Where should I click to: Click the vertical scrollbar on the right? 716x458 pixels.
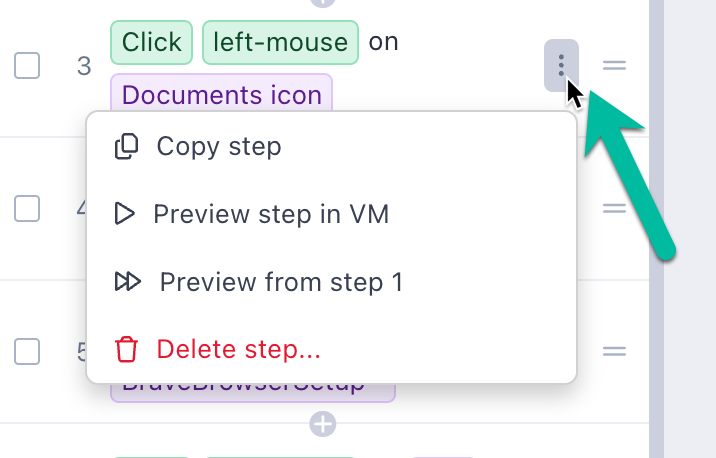pos(656,229)
